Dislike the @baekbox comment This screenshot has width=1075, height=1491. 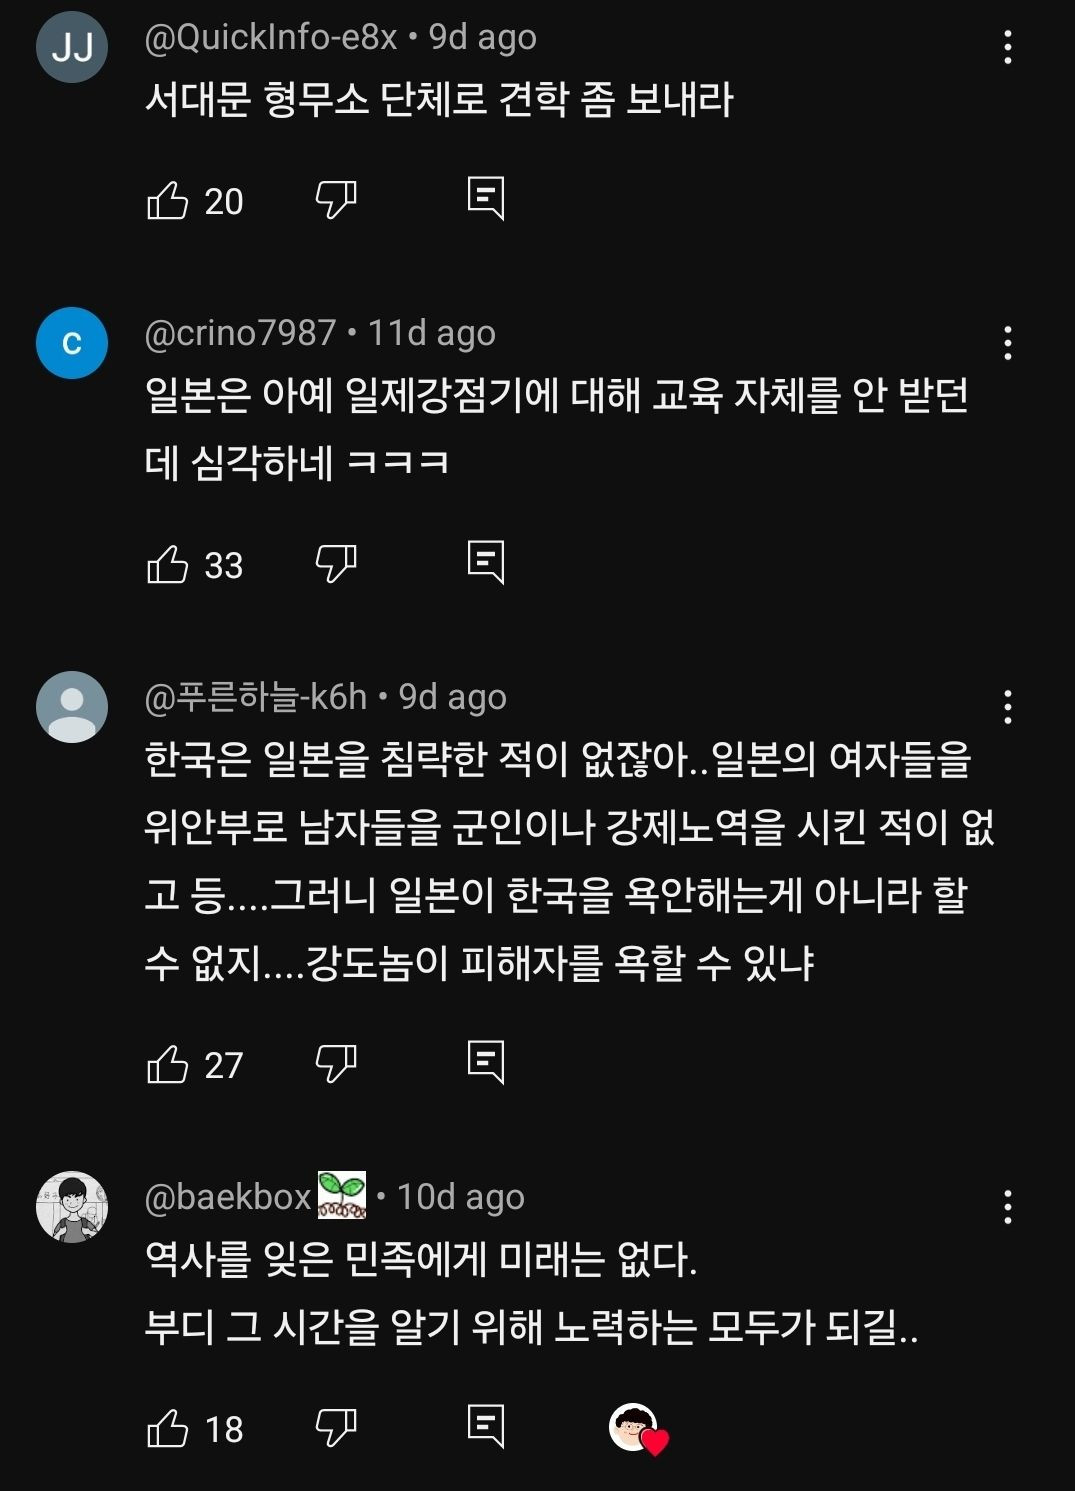pyautogui.click(x=336, y=1429)
